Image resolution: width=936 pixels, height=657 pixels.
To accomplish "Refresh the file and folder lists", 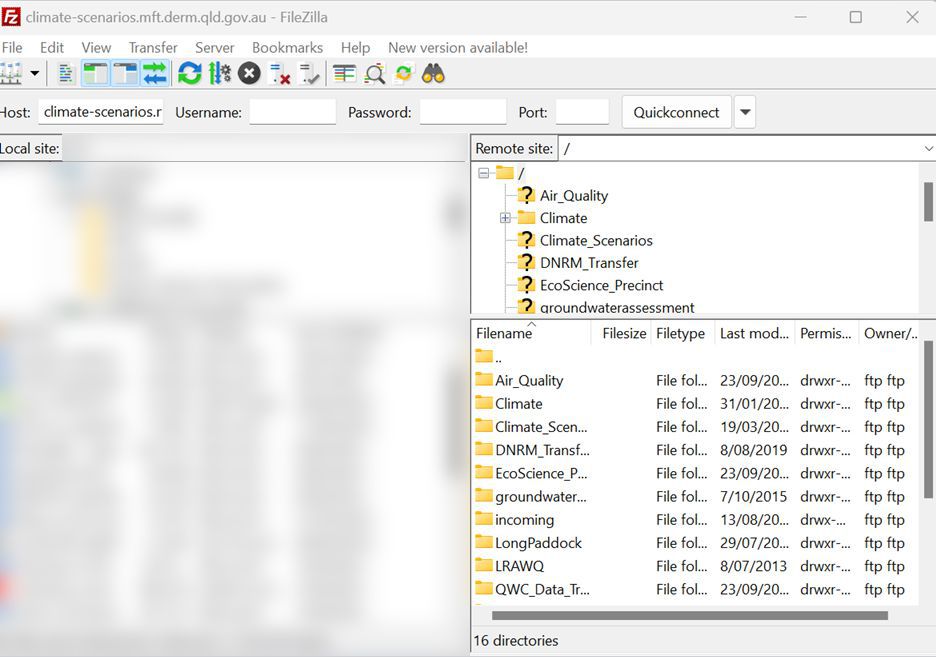I will [189, 73].
